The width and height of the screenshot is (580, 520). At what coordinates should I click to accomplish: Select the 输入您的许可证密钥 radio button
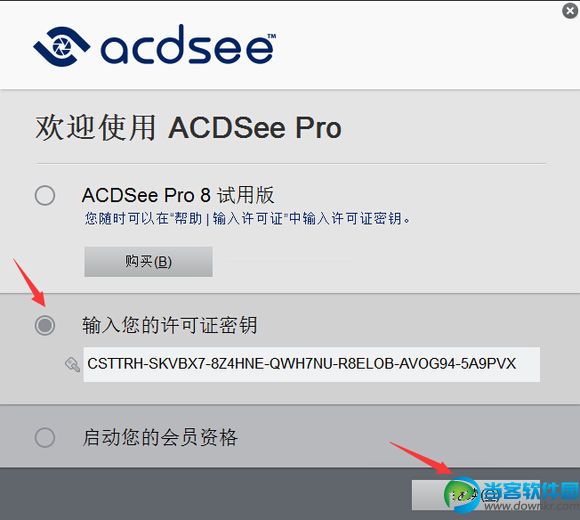click(x=45, y=325)
